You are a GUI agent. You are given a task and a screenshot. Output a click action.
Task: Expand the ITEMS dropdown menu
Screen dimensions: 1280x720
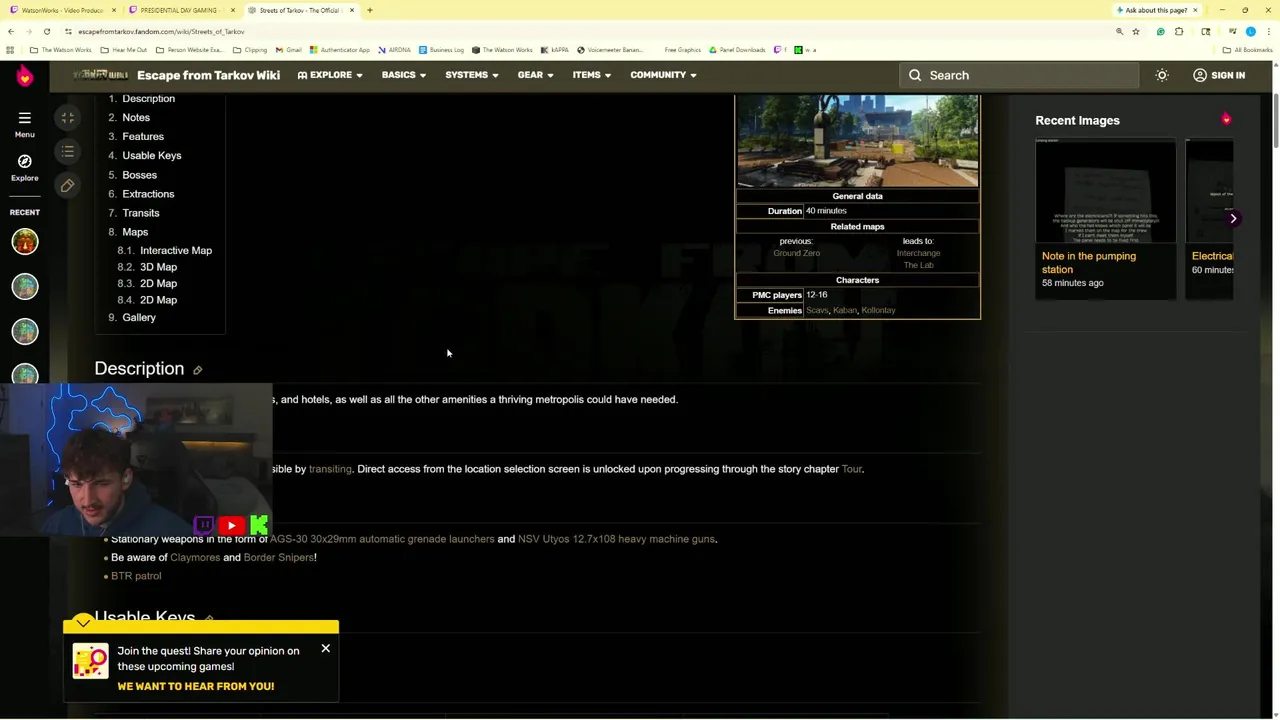(x=591, y=75)
